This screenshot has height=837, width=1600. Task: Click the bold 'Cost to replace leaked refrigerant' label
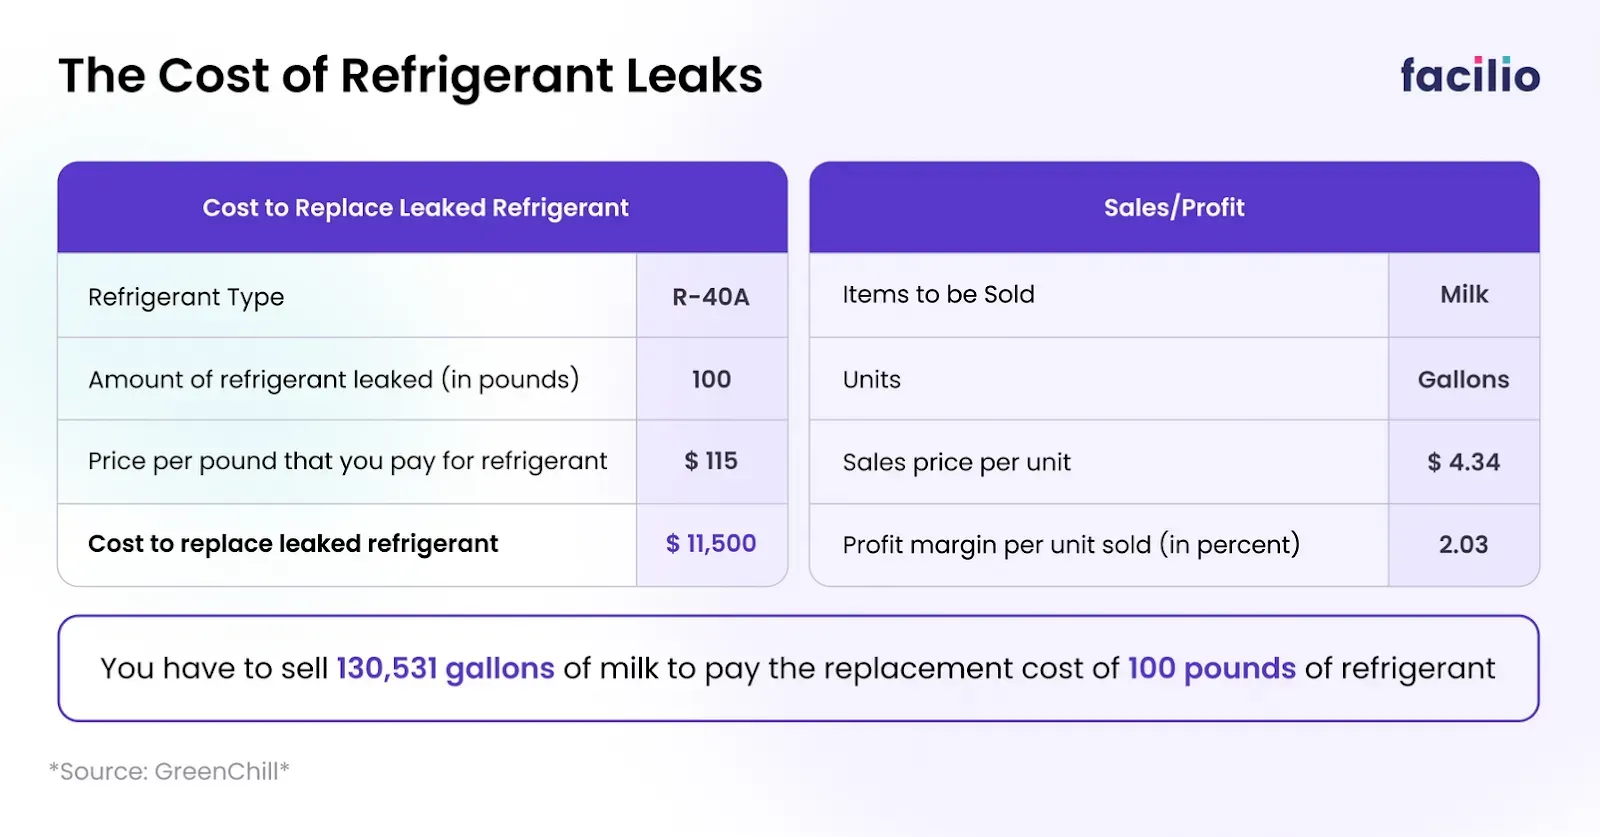coord(293,544)
